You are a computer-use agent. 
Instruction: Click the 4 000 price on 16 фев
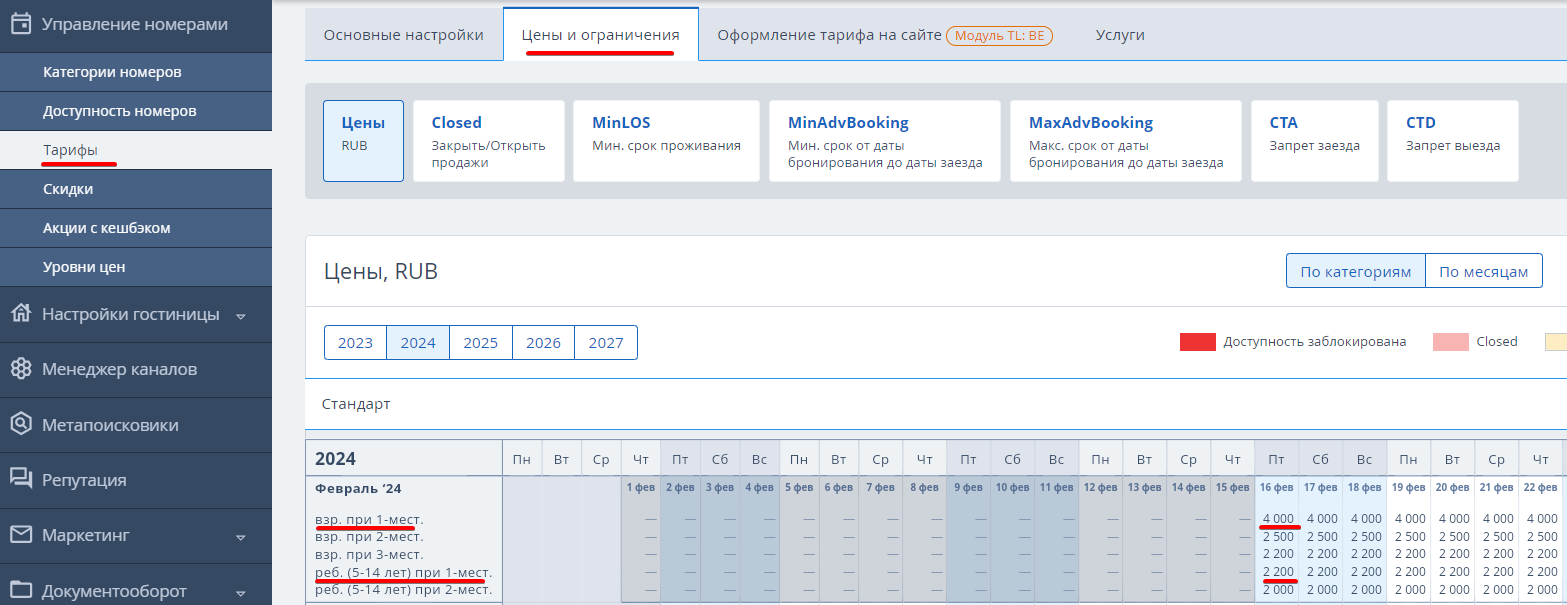pyautogui.click(x=1278, y=519)
